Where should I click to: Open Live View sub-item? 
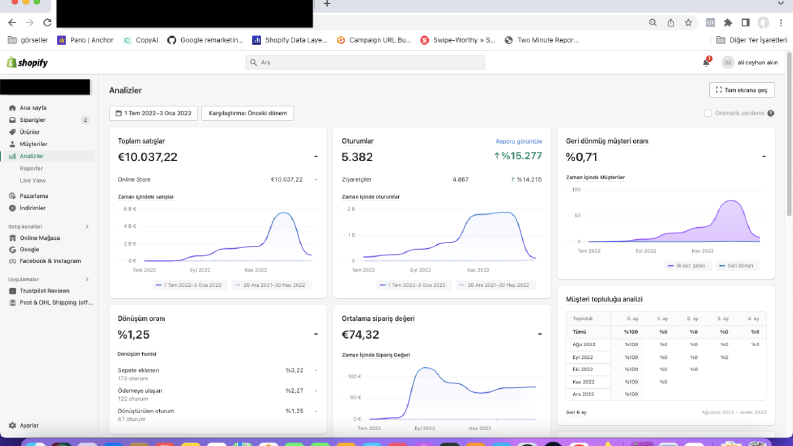(x=32, y=181)
